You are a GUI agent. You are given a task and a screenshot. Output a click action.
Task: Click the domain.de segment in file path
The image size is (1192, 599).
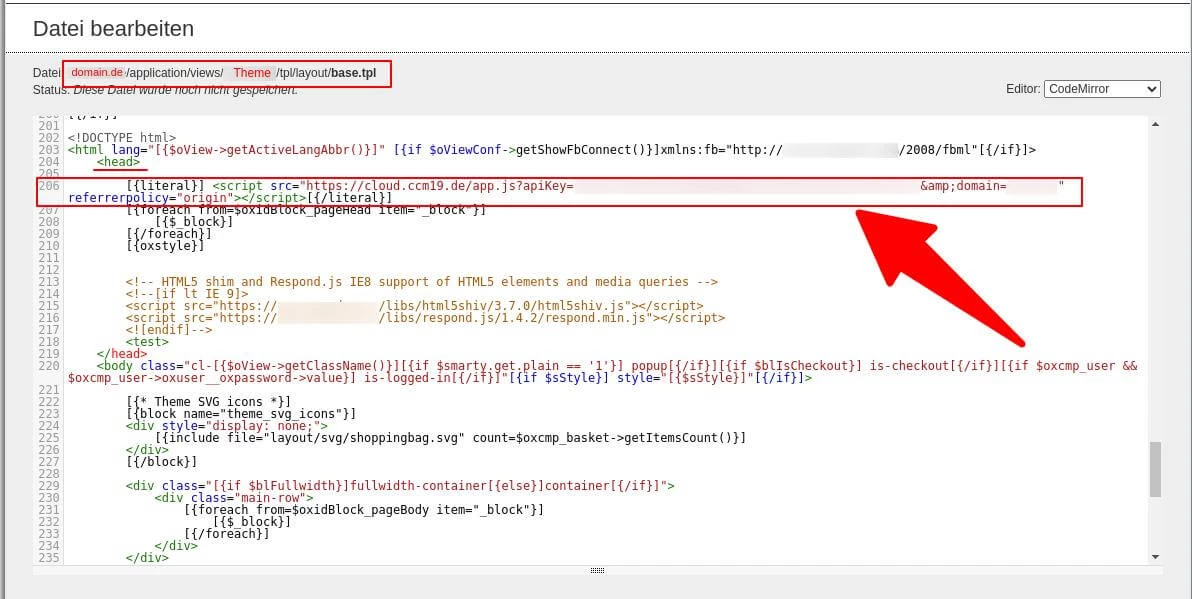click(96, 73)
